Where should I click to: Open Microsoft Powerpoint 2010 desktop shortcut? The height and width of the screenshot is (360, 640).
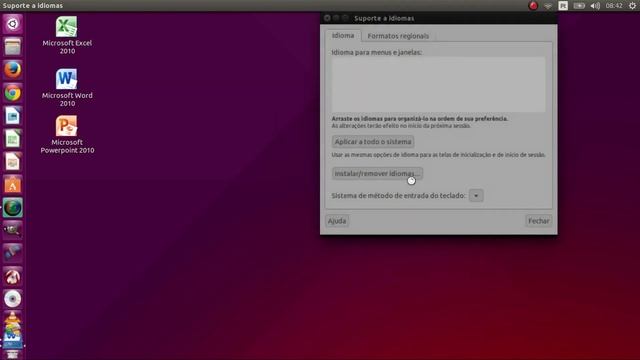[x=67, y=135]
